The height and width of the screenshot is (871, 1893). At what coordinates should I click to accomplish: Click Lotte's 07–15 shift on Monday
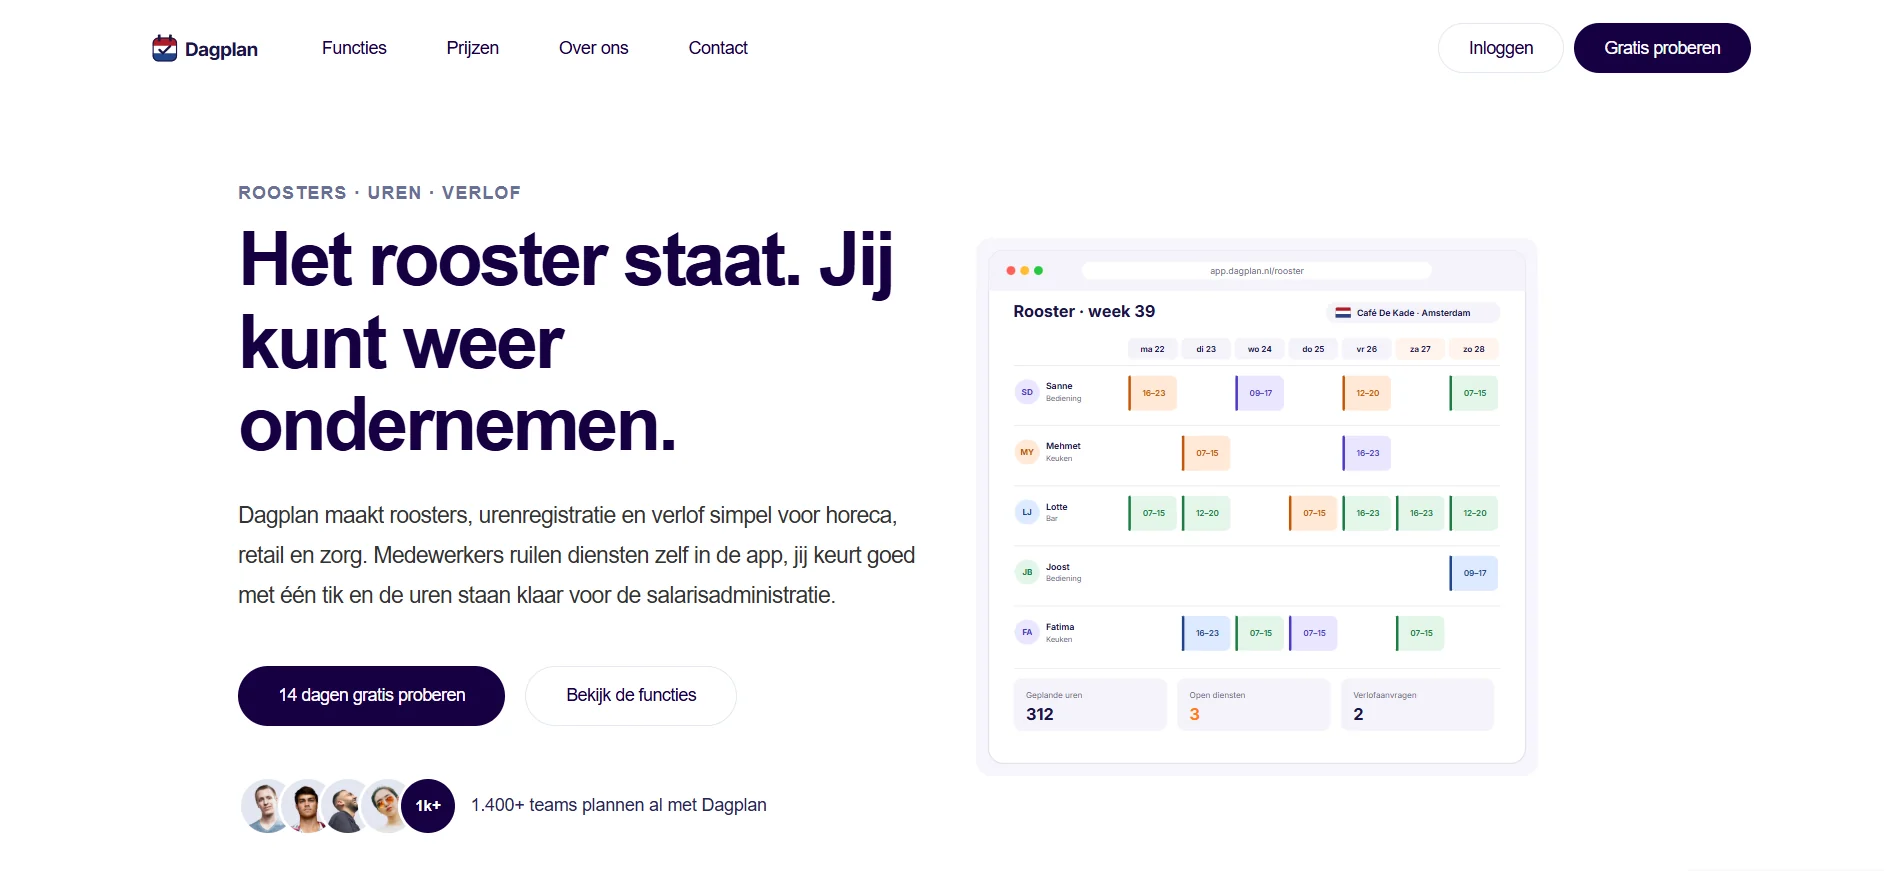(x=1153, y=513)
